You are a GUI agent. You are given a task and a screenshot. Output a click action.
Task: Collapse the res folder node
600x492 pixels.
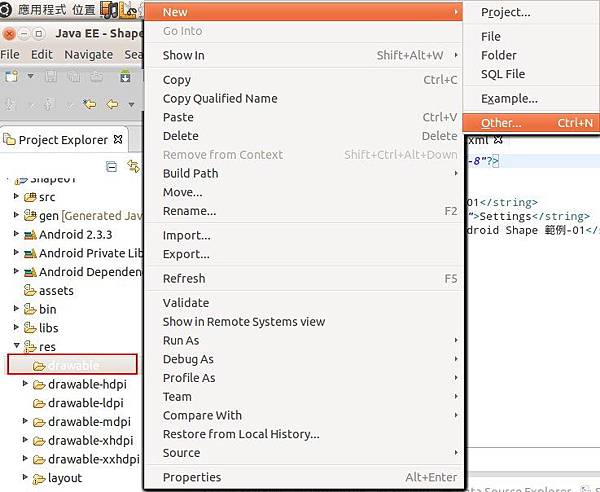[16, 345]
